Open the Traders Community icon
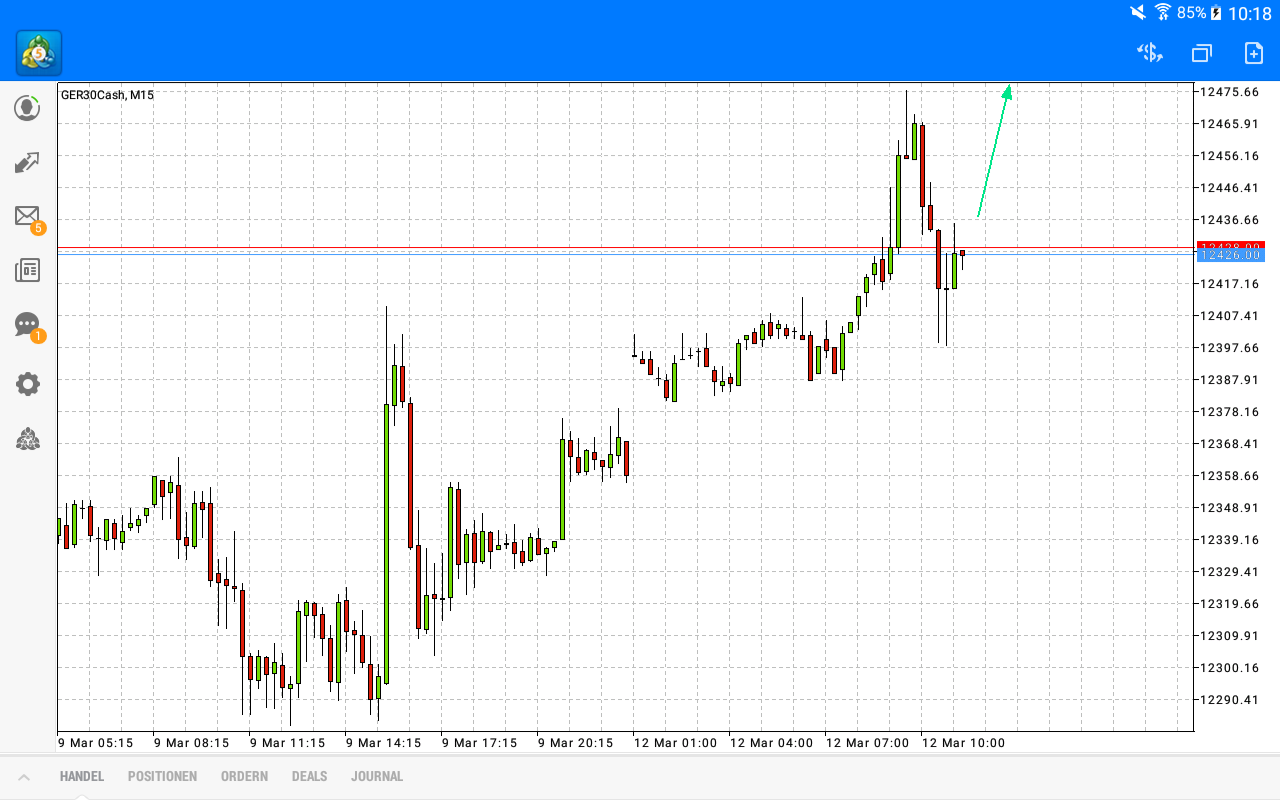 pos(27,440)
